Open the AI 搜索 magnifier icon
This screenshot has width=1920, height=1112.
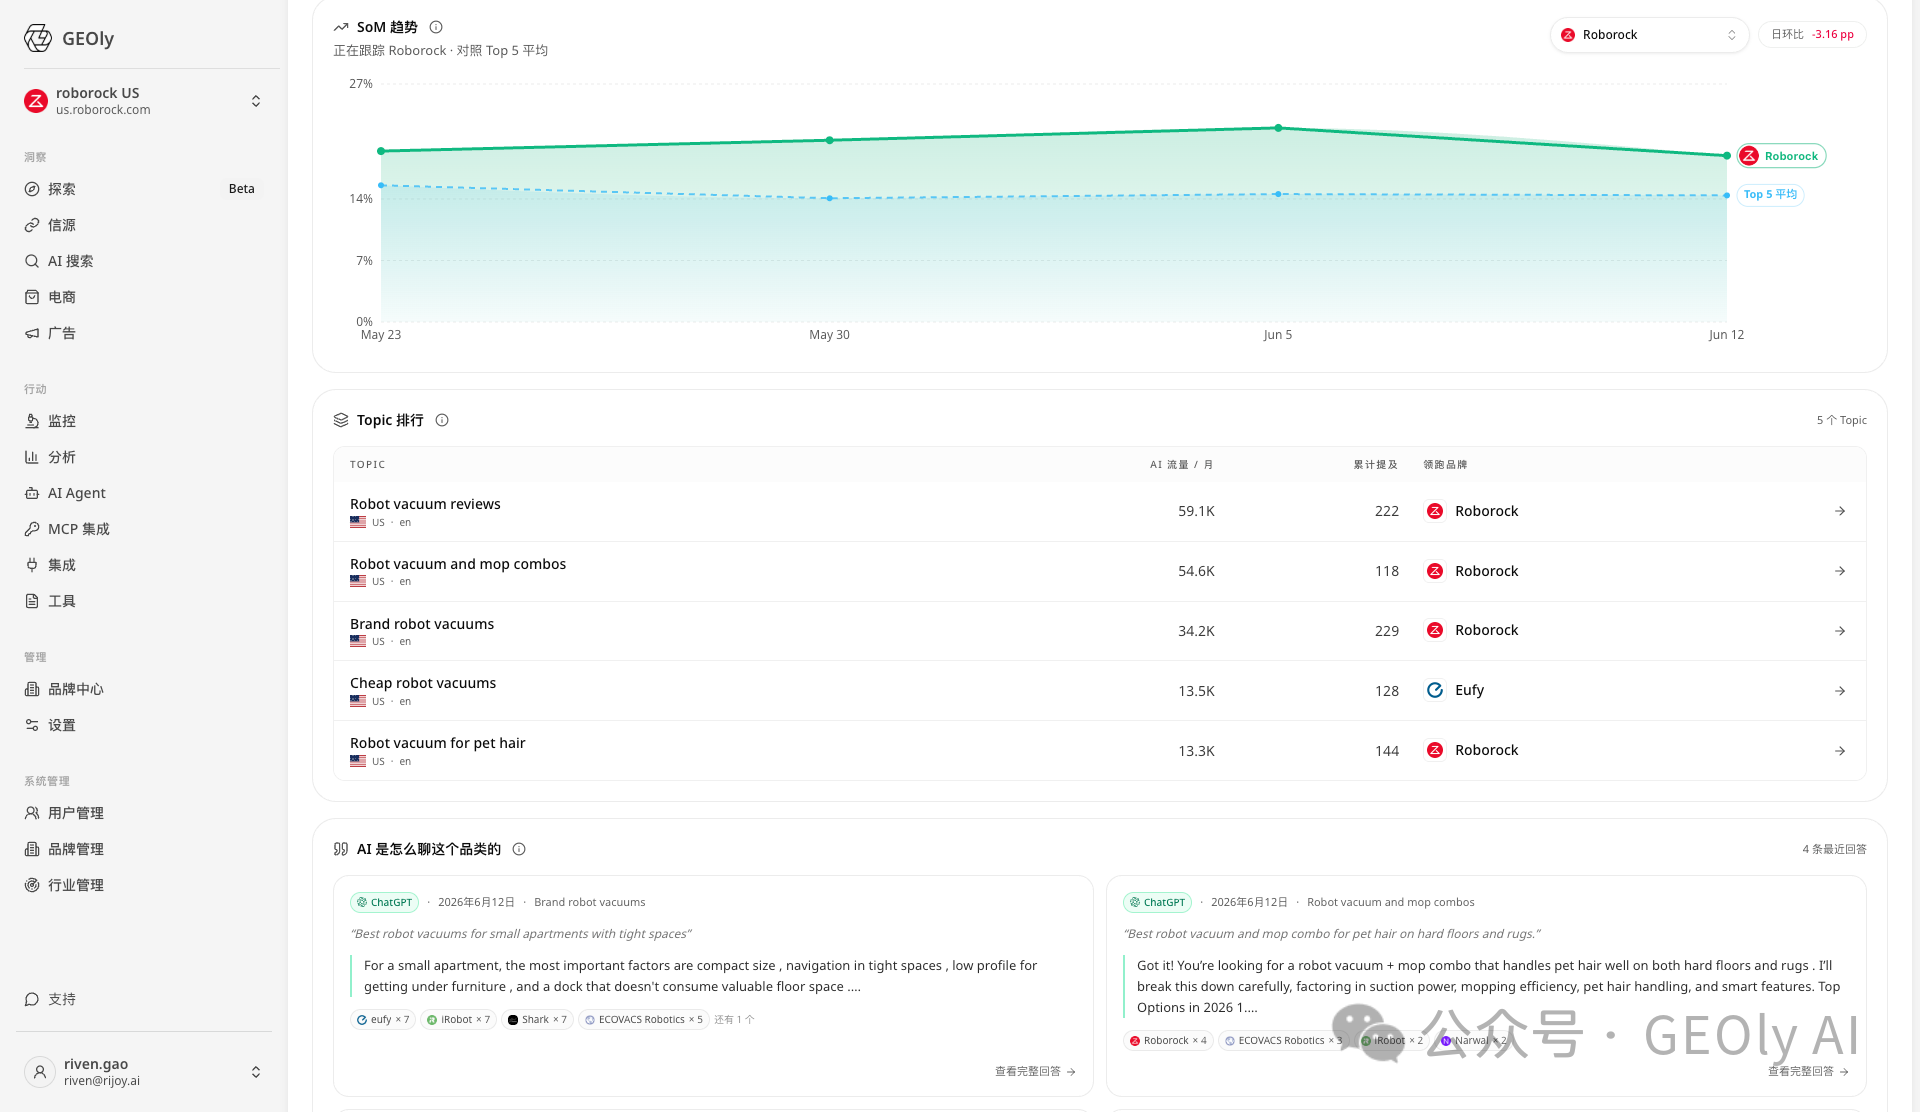click(x=32, y=261)
